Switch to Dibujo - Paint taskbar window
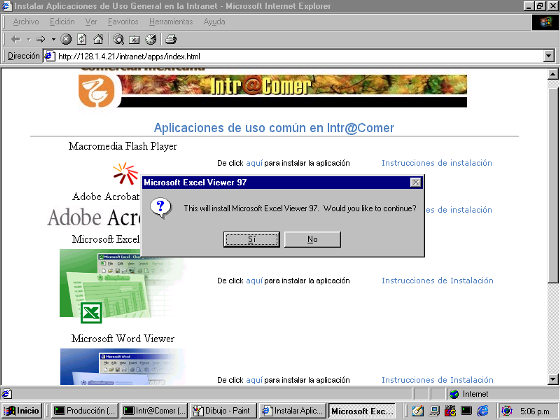560x420 pixels. (x=223, y=411)
